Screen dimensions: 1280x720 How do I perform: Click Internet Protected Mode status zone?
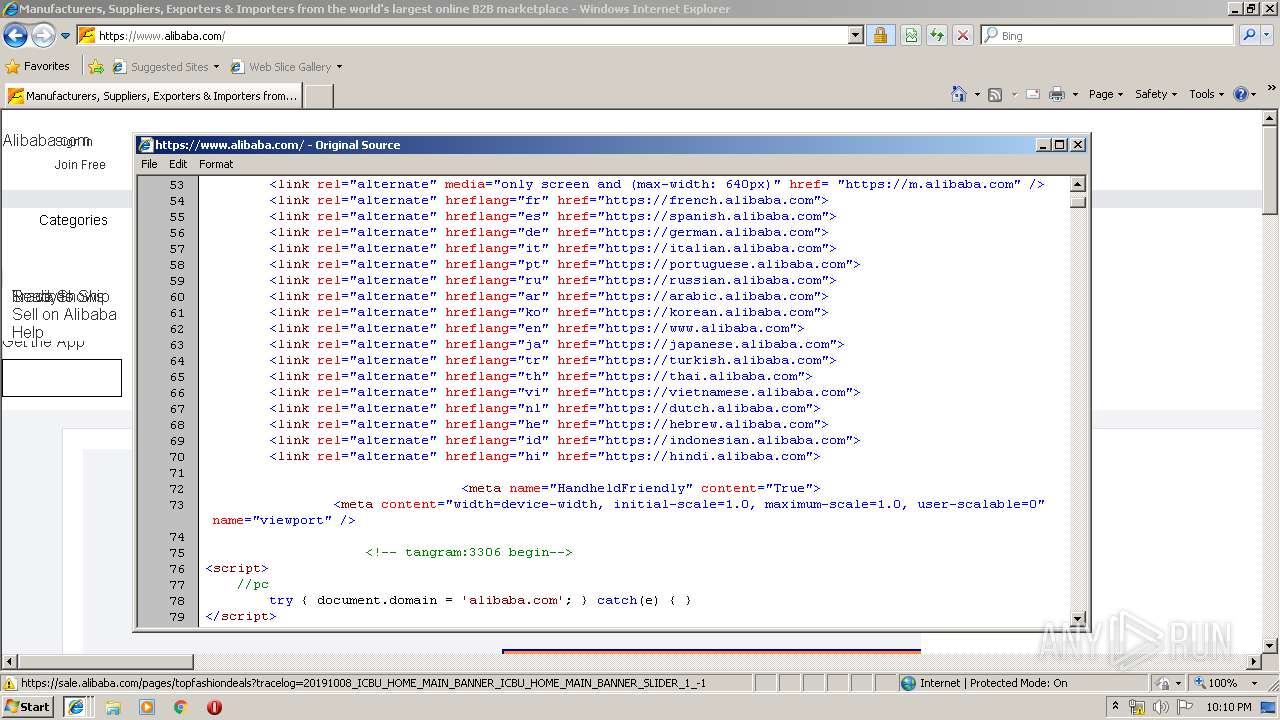(985, 683)
